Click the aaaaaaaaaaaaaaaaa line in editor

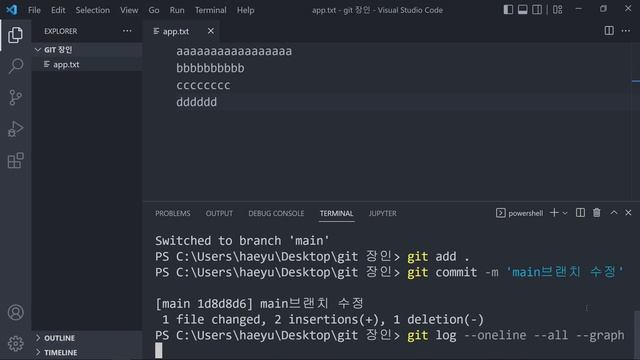click(234, 51)
